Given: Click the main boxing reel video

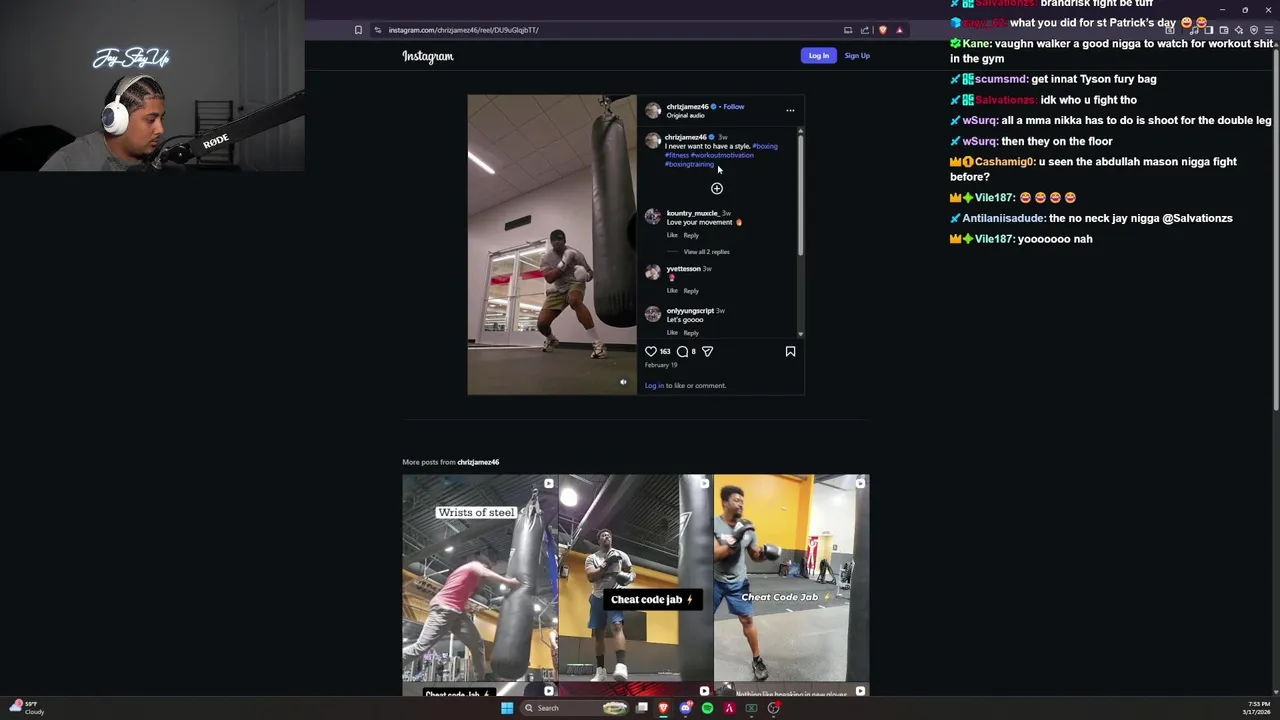Looking at the screenshot, I should click(552, 245).
